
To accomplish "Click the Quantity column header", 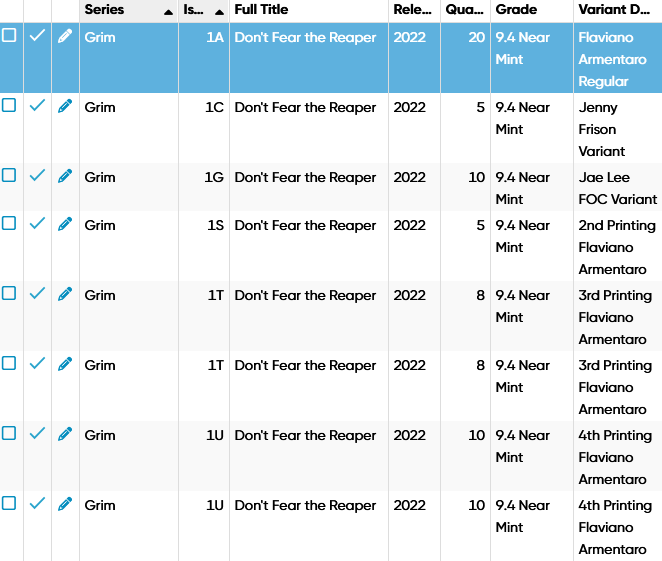I will (465, 10).
